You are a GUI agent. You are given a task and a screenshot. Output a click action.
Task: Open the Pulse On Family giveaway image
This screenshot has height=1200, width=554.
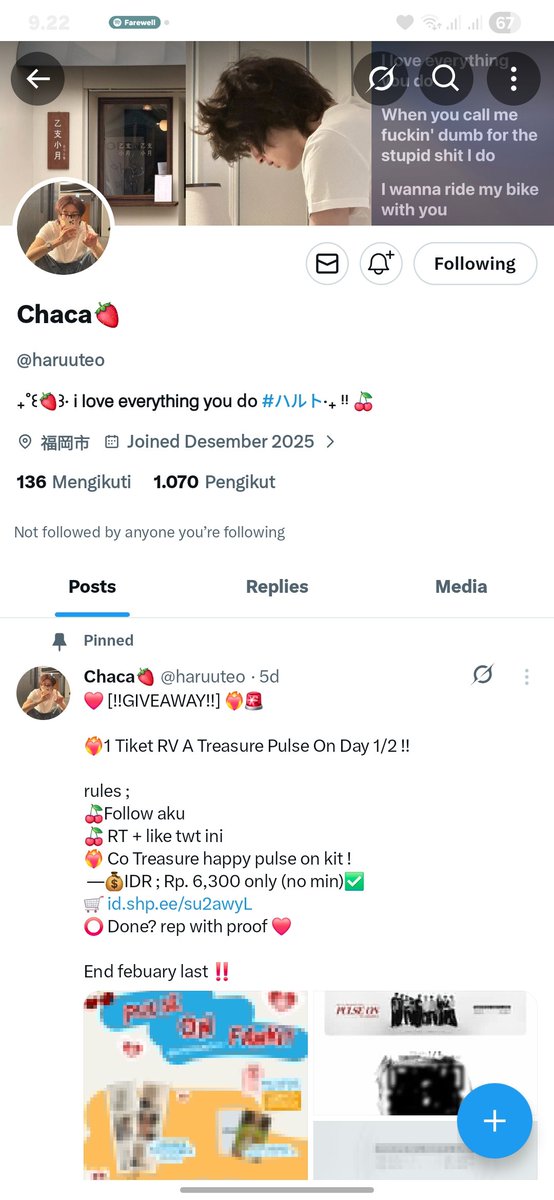[196, 1085]
